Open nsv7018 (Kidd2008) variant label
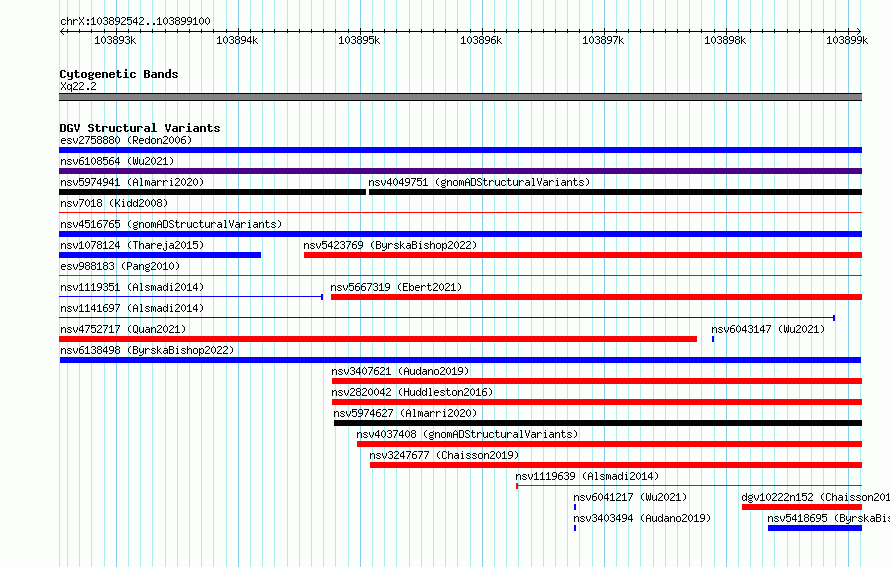 click(x=114, y=203)
